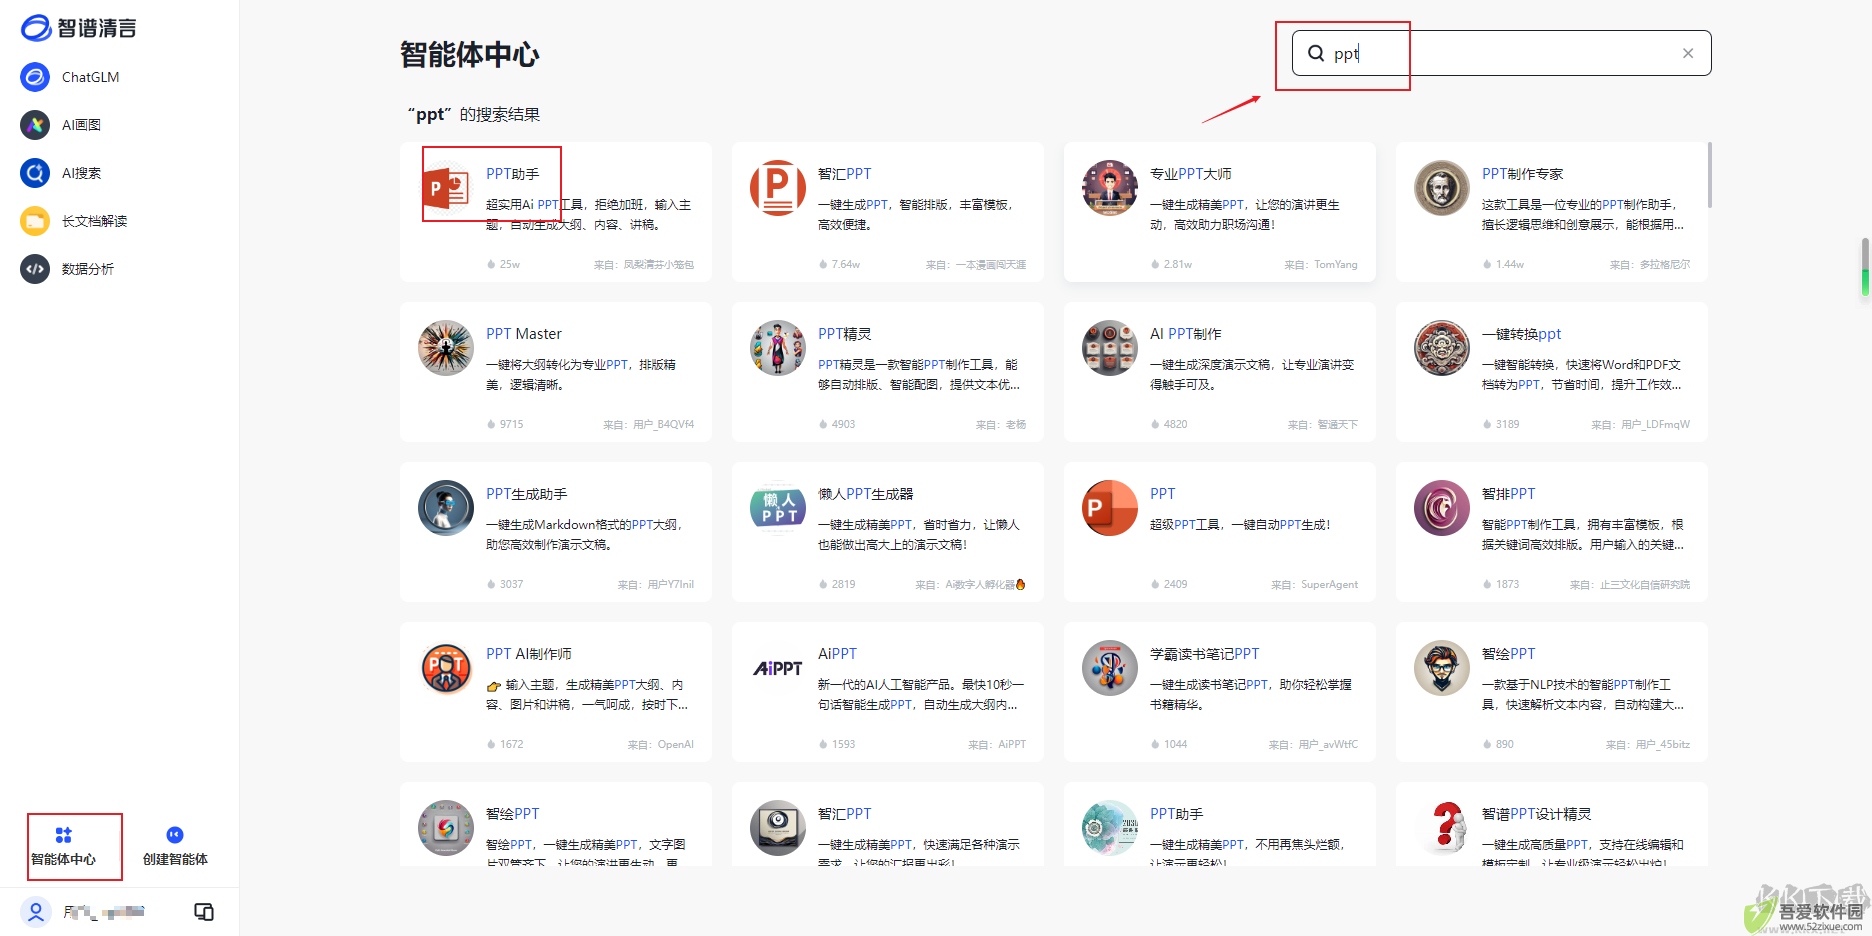Click the author name OpenAI

[x=675, y=745]
